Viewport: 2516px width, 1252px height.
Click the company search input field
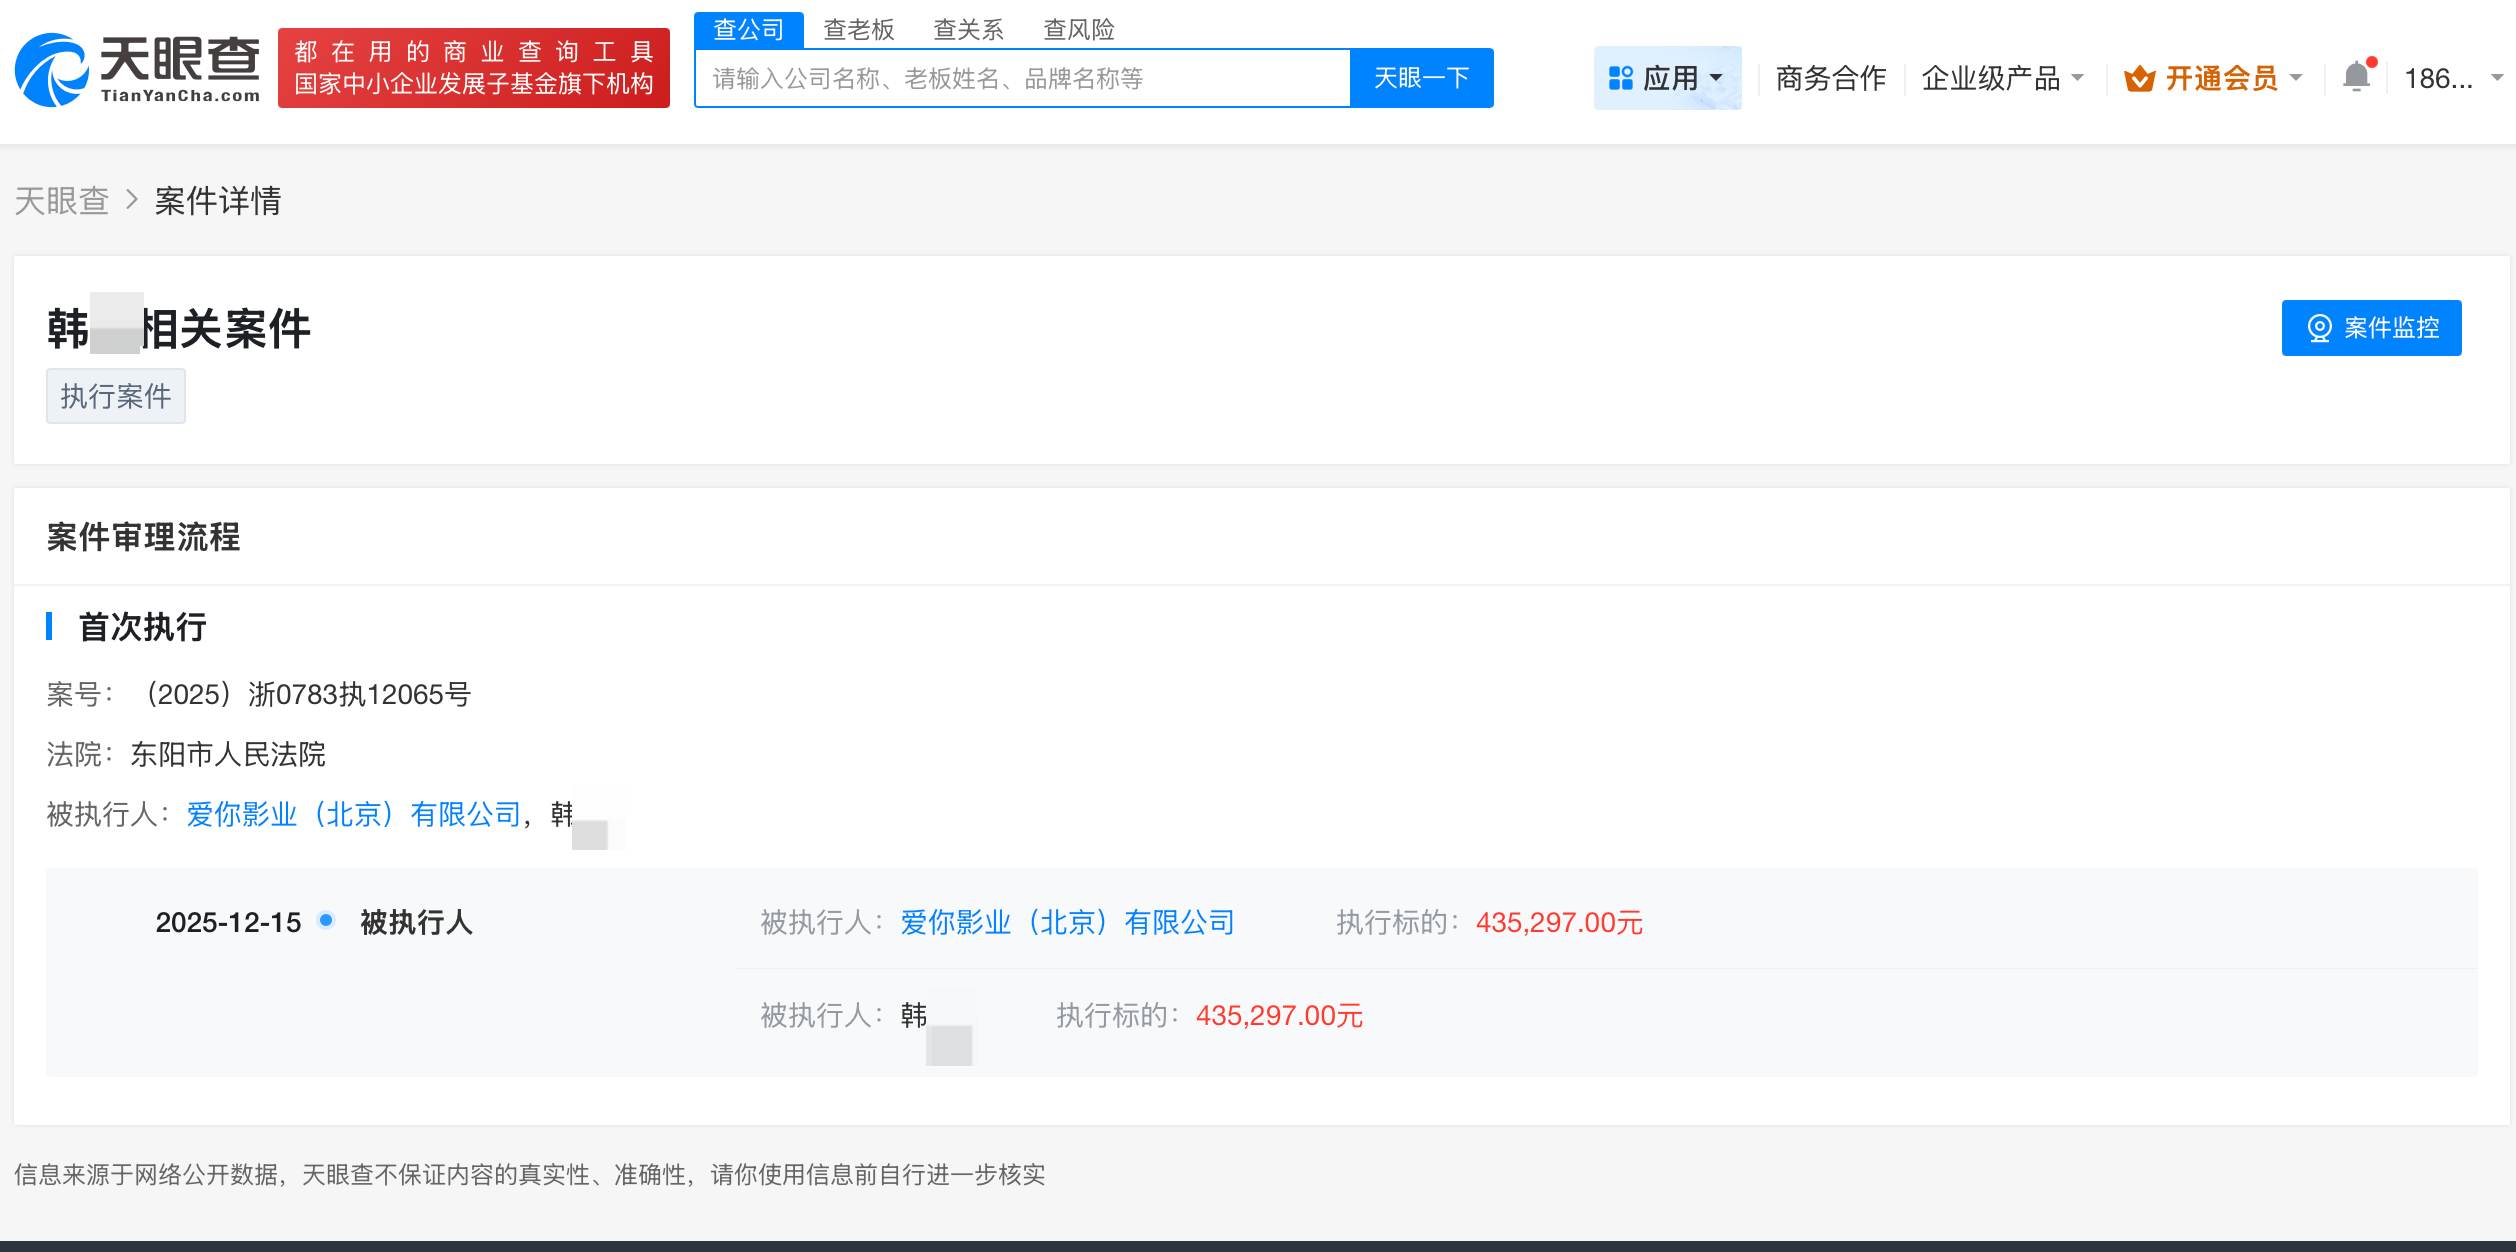[1020, 77]
